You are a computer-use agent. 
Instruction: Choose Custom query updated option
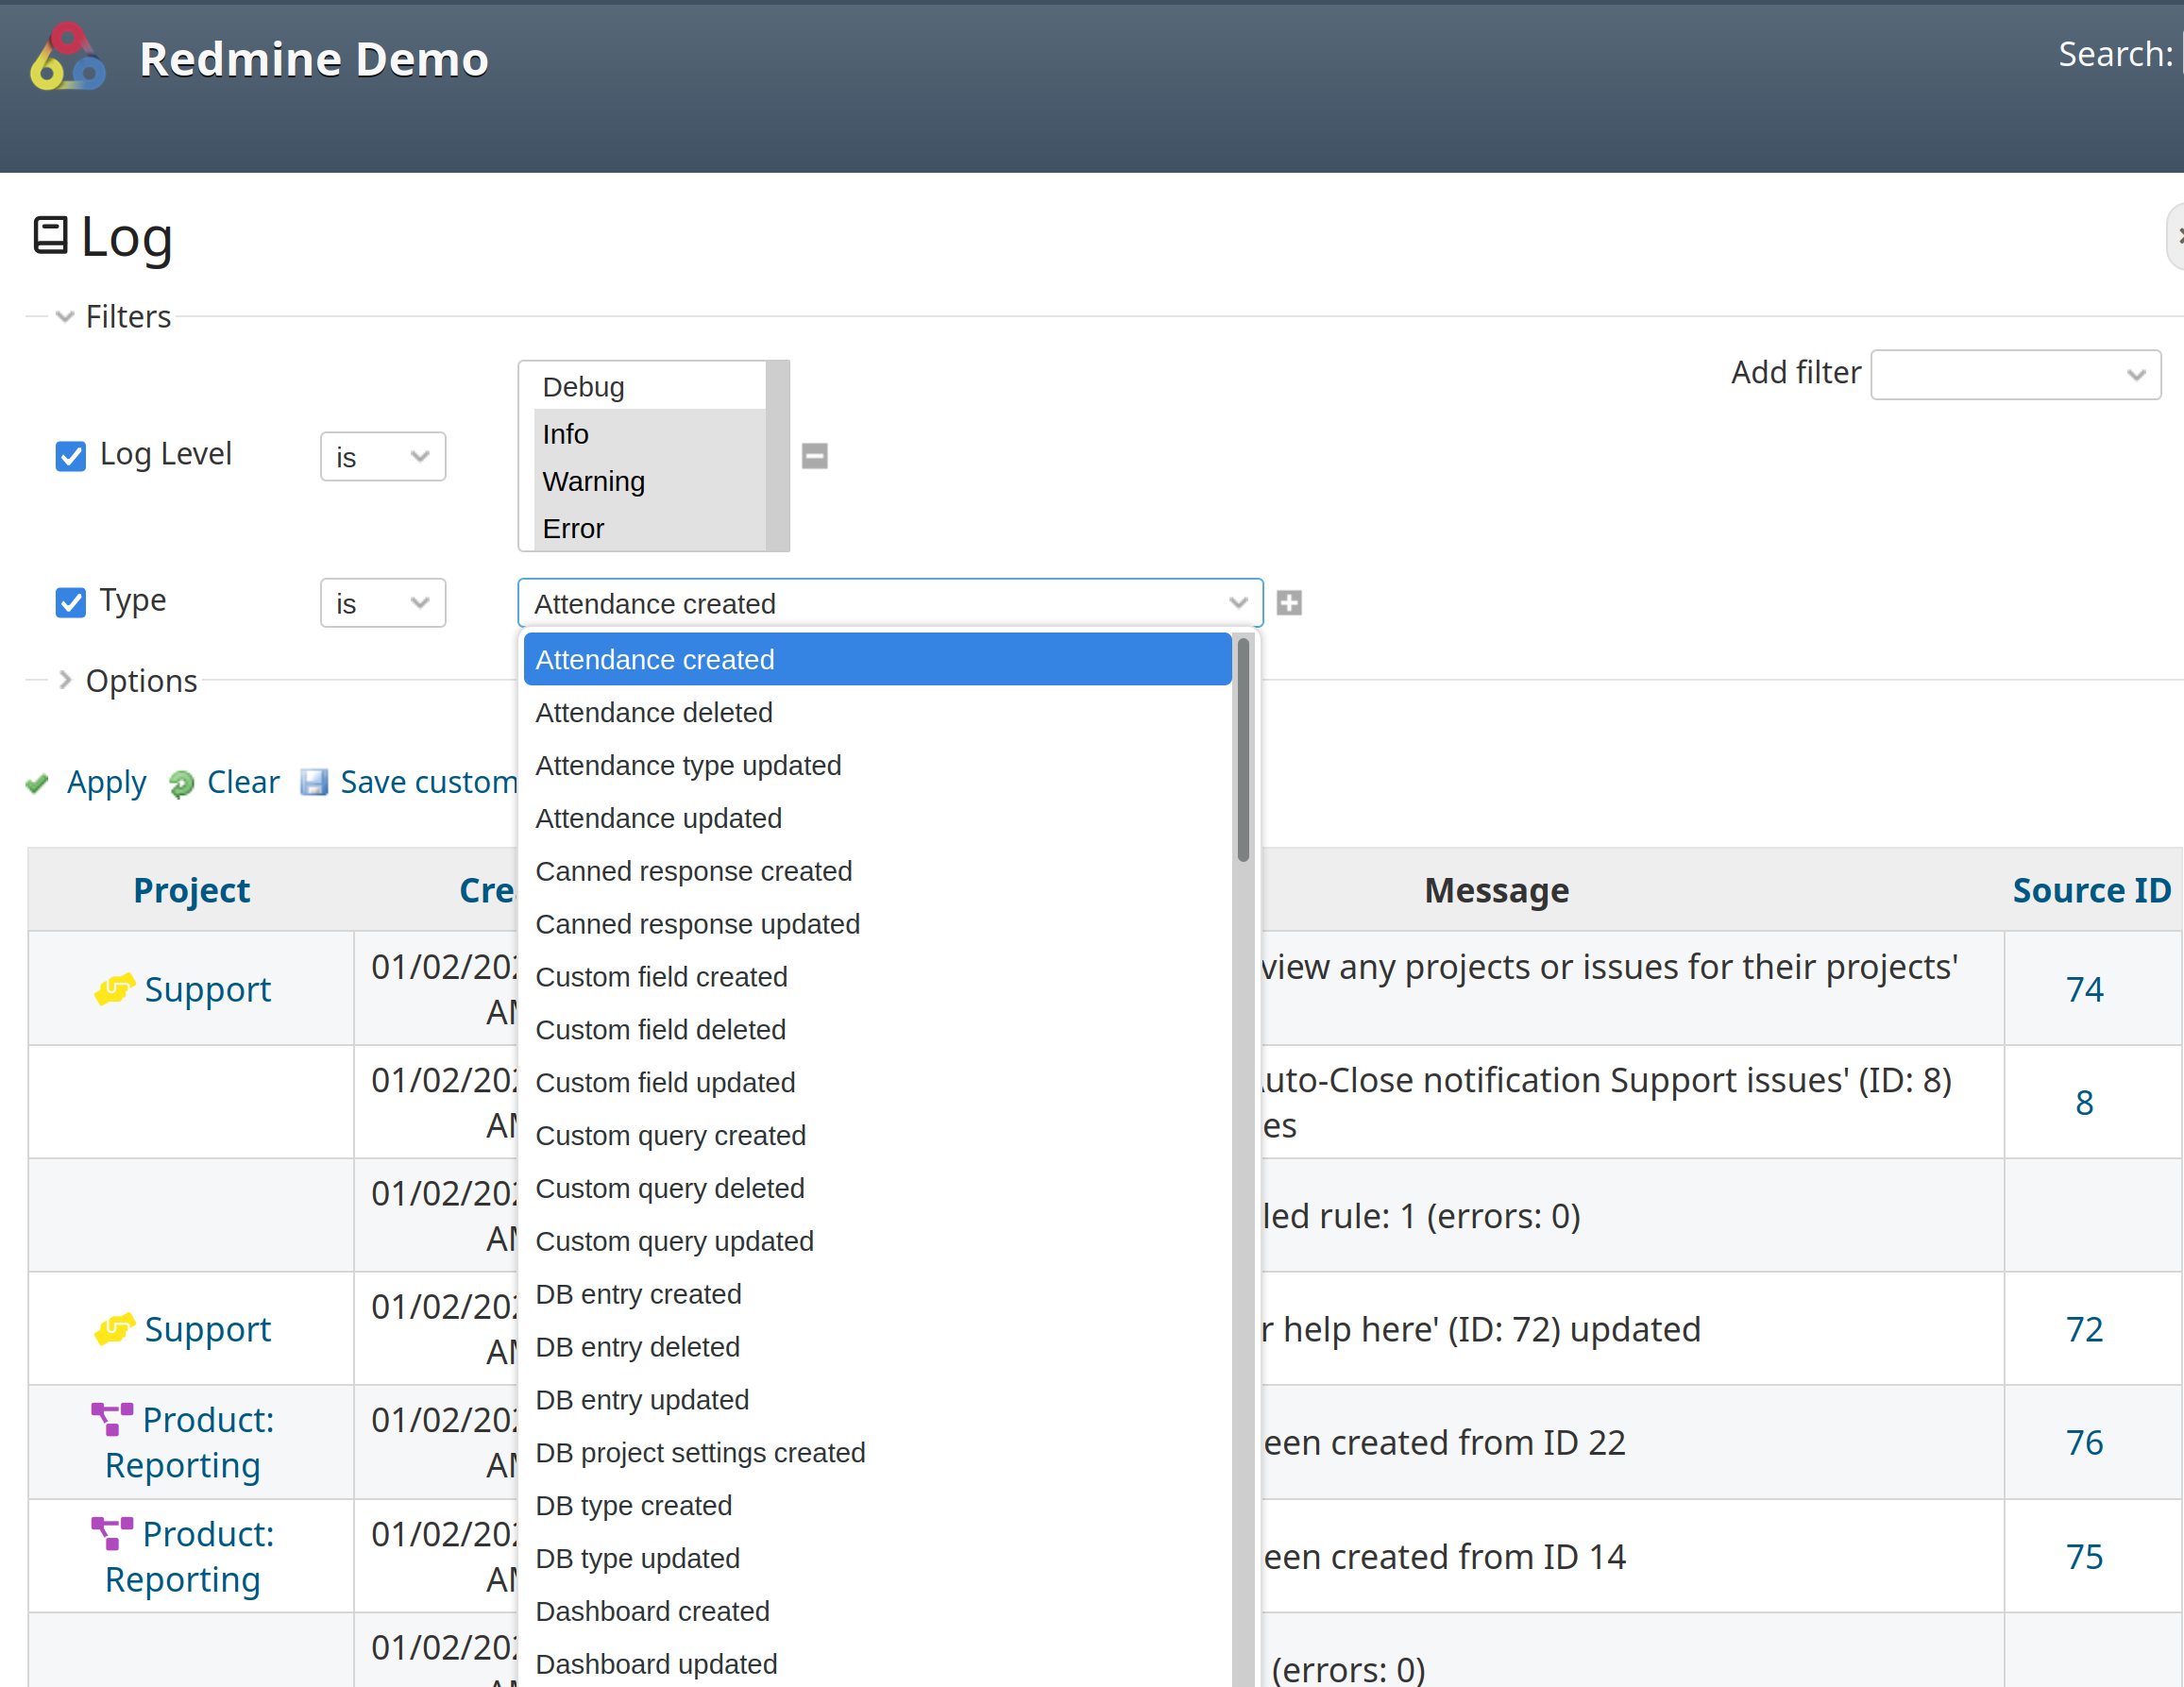(877, 1241)
